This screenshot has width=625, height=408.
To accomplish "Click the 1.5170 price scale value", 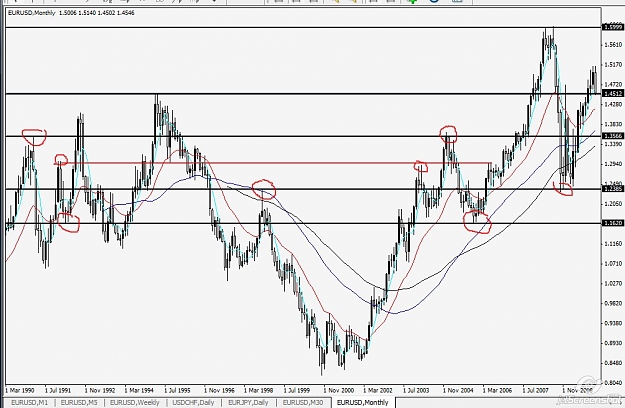I will pyautogui.click(x=613, y=65).
